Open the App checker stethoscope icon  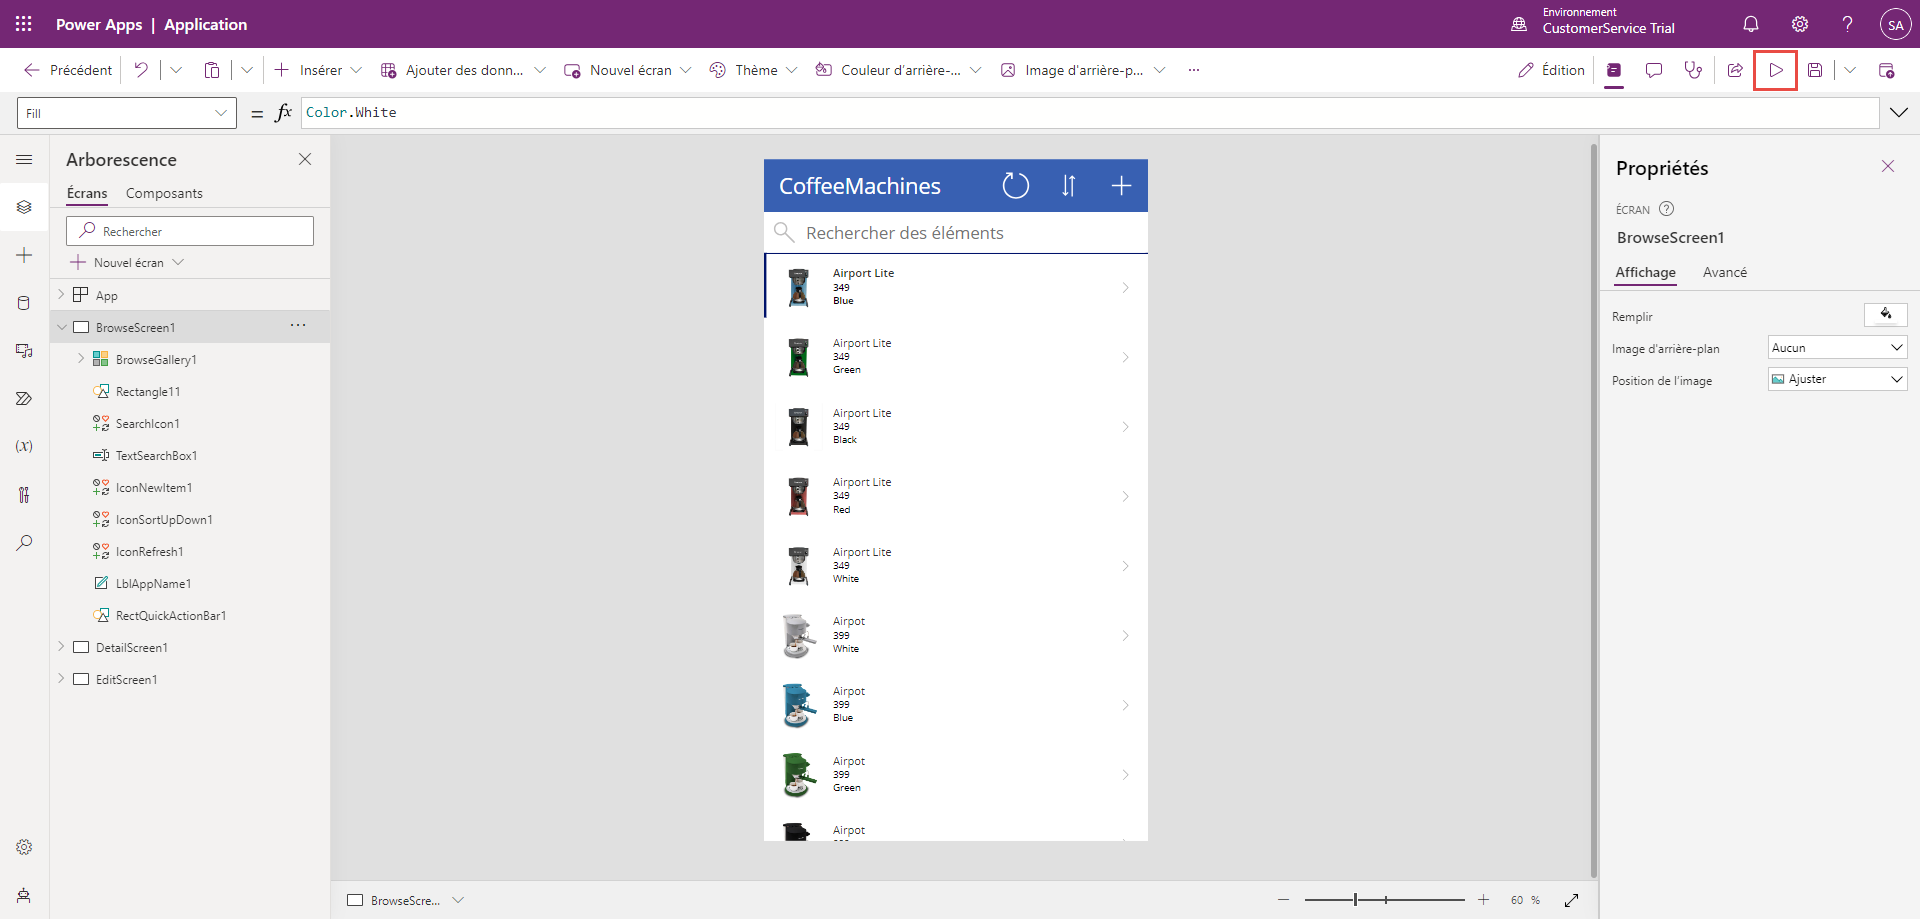coord(1693,70)
